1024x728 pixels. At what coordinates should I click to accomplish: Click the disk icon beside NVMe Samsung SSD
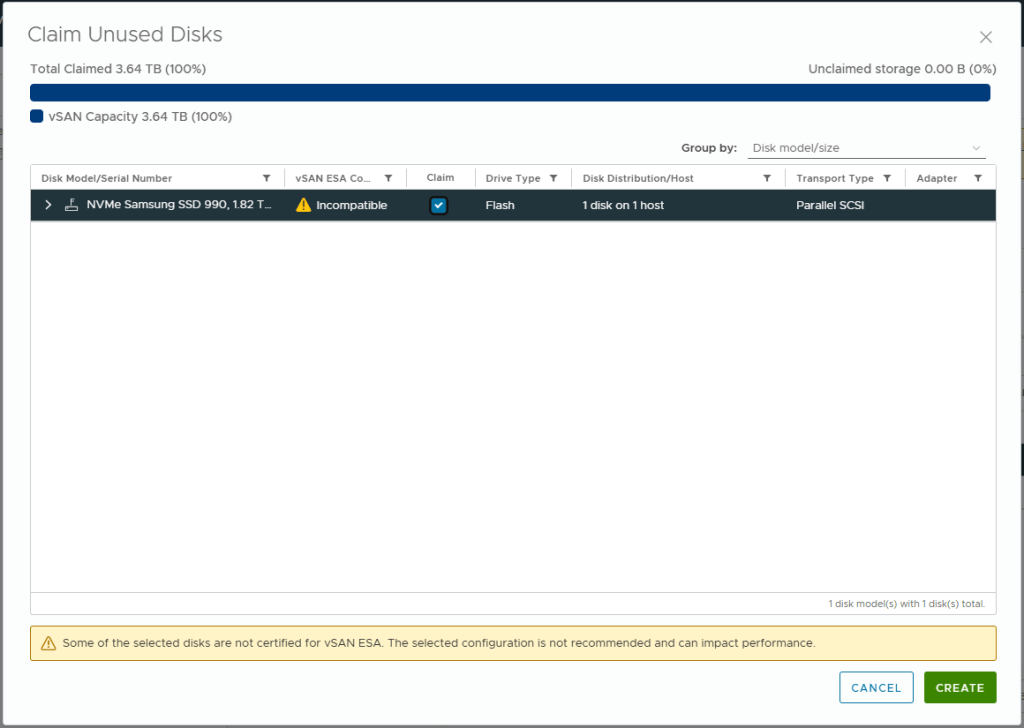(x=71, y=205)
